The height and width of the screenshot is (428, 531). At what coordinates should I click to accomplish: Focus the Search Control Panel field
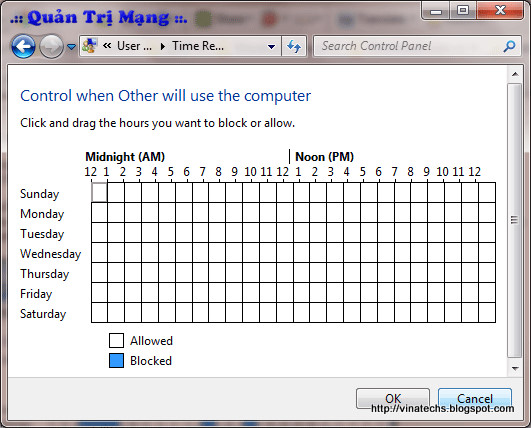click(417, 46)
